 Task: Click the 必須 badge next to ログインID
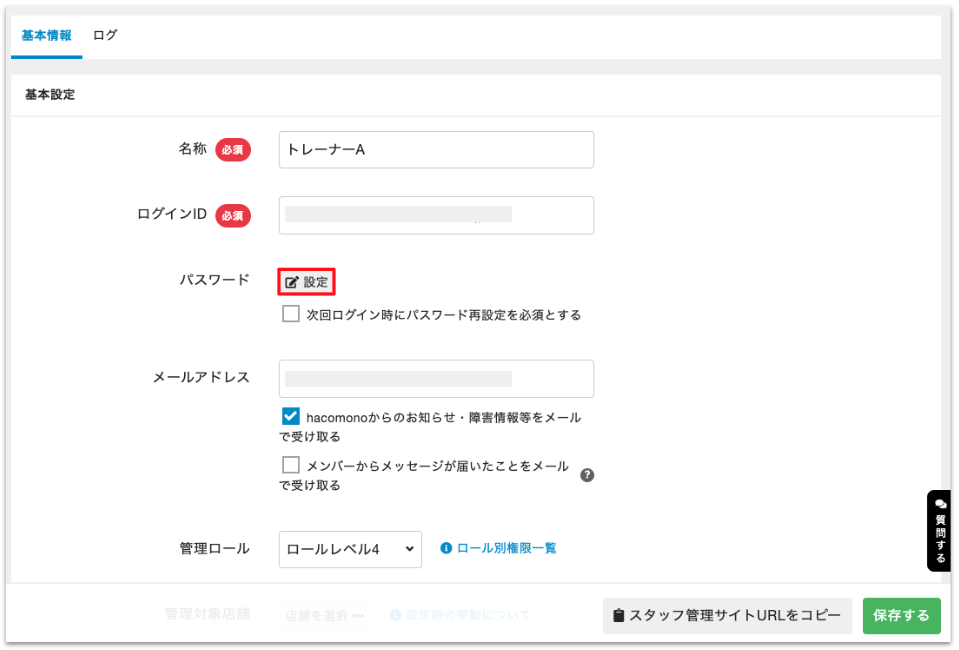point(232,215)
